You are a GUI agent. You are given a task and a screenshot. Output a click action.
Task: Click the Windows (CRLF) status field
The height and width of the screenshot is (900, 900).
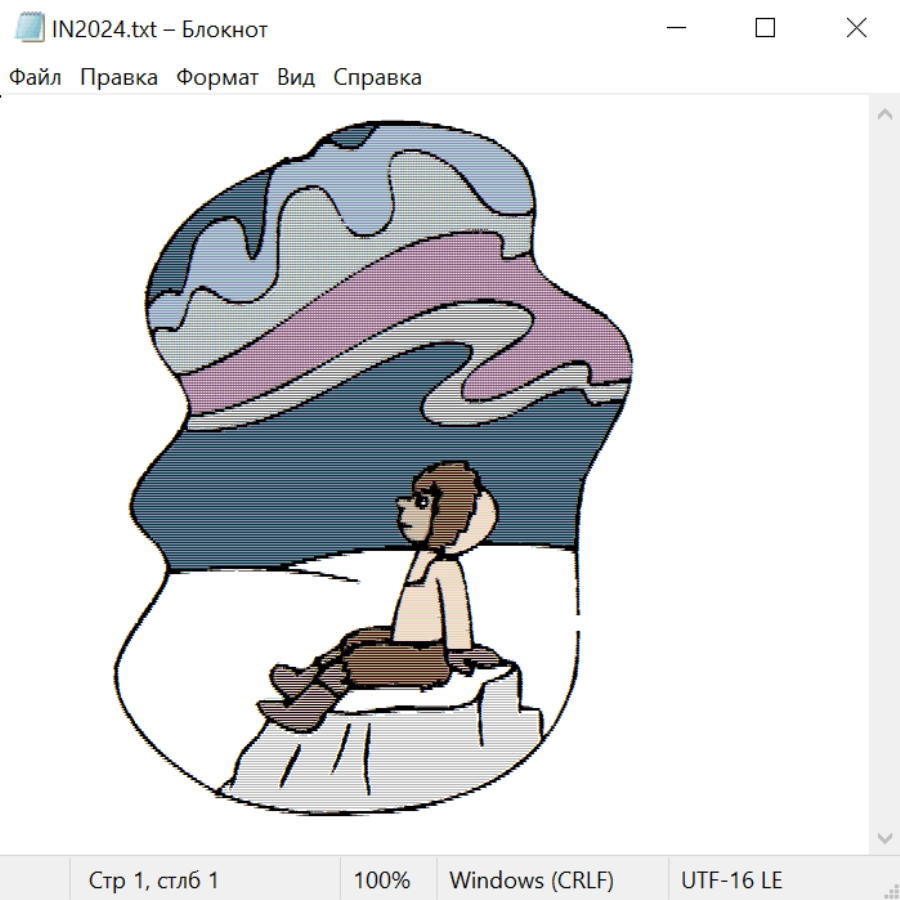point(531,880)
